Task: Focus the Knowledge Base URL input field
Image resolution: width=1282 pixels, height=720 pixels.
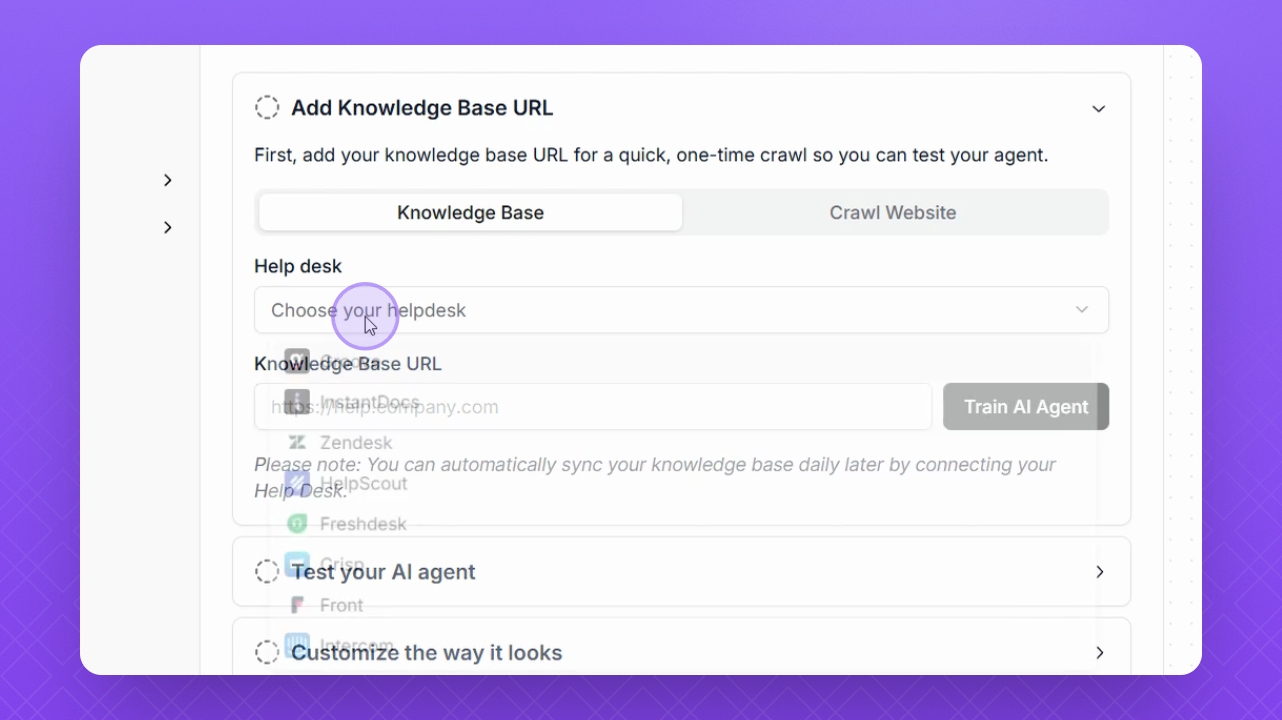Action: (592, 407)
